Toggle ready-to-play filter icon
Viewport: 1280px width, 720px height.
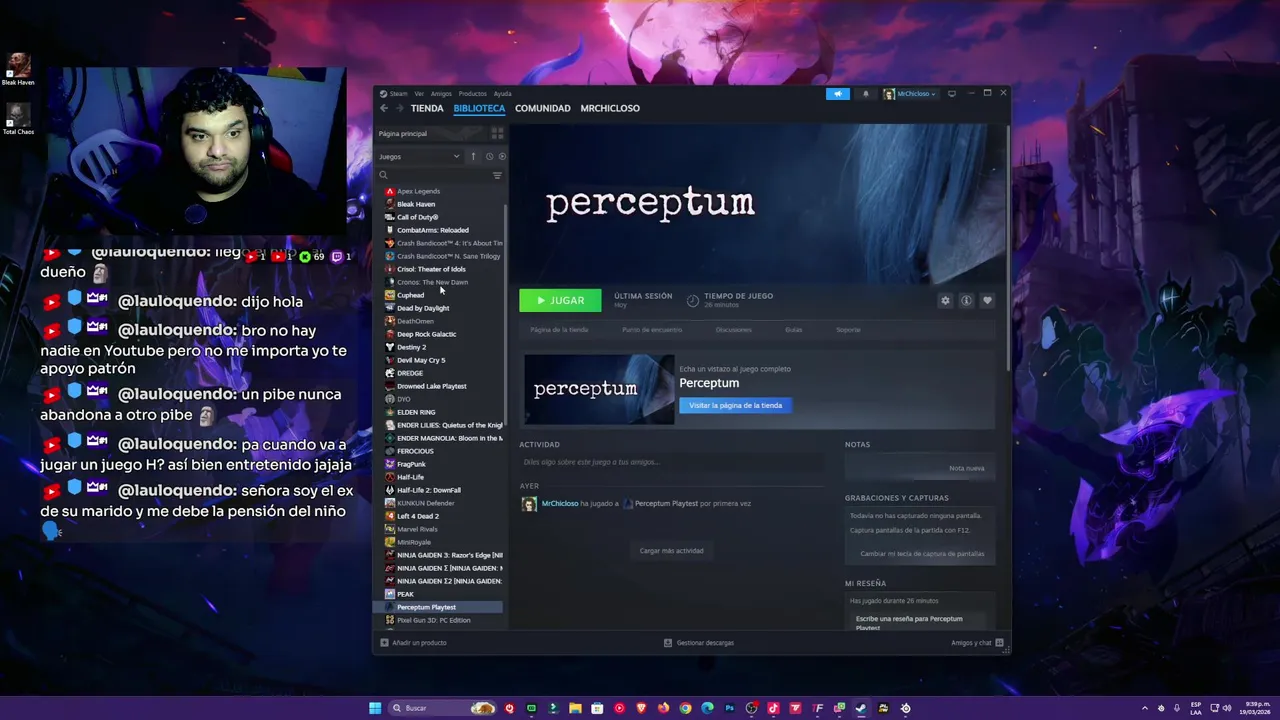pyautogui.click(x=502, y=156)
